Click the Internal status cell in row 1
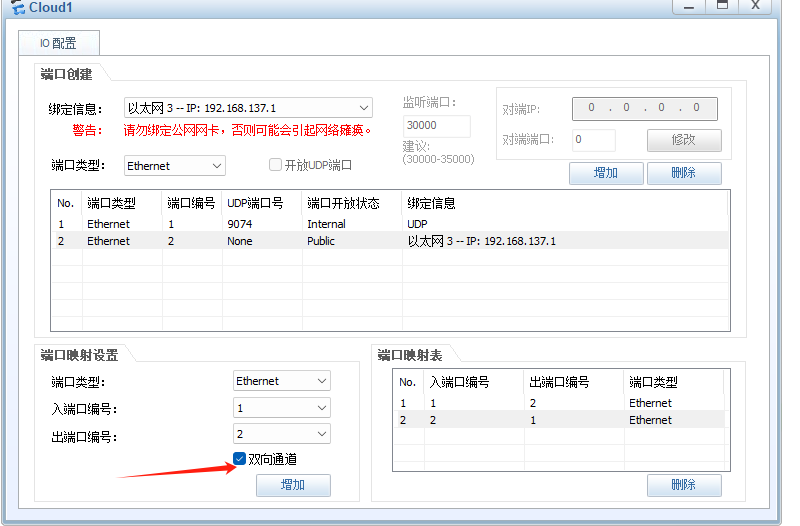The height and width of the screenshot is (526, 800). point(327,224)
